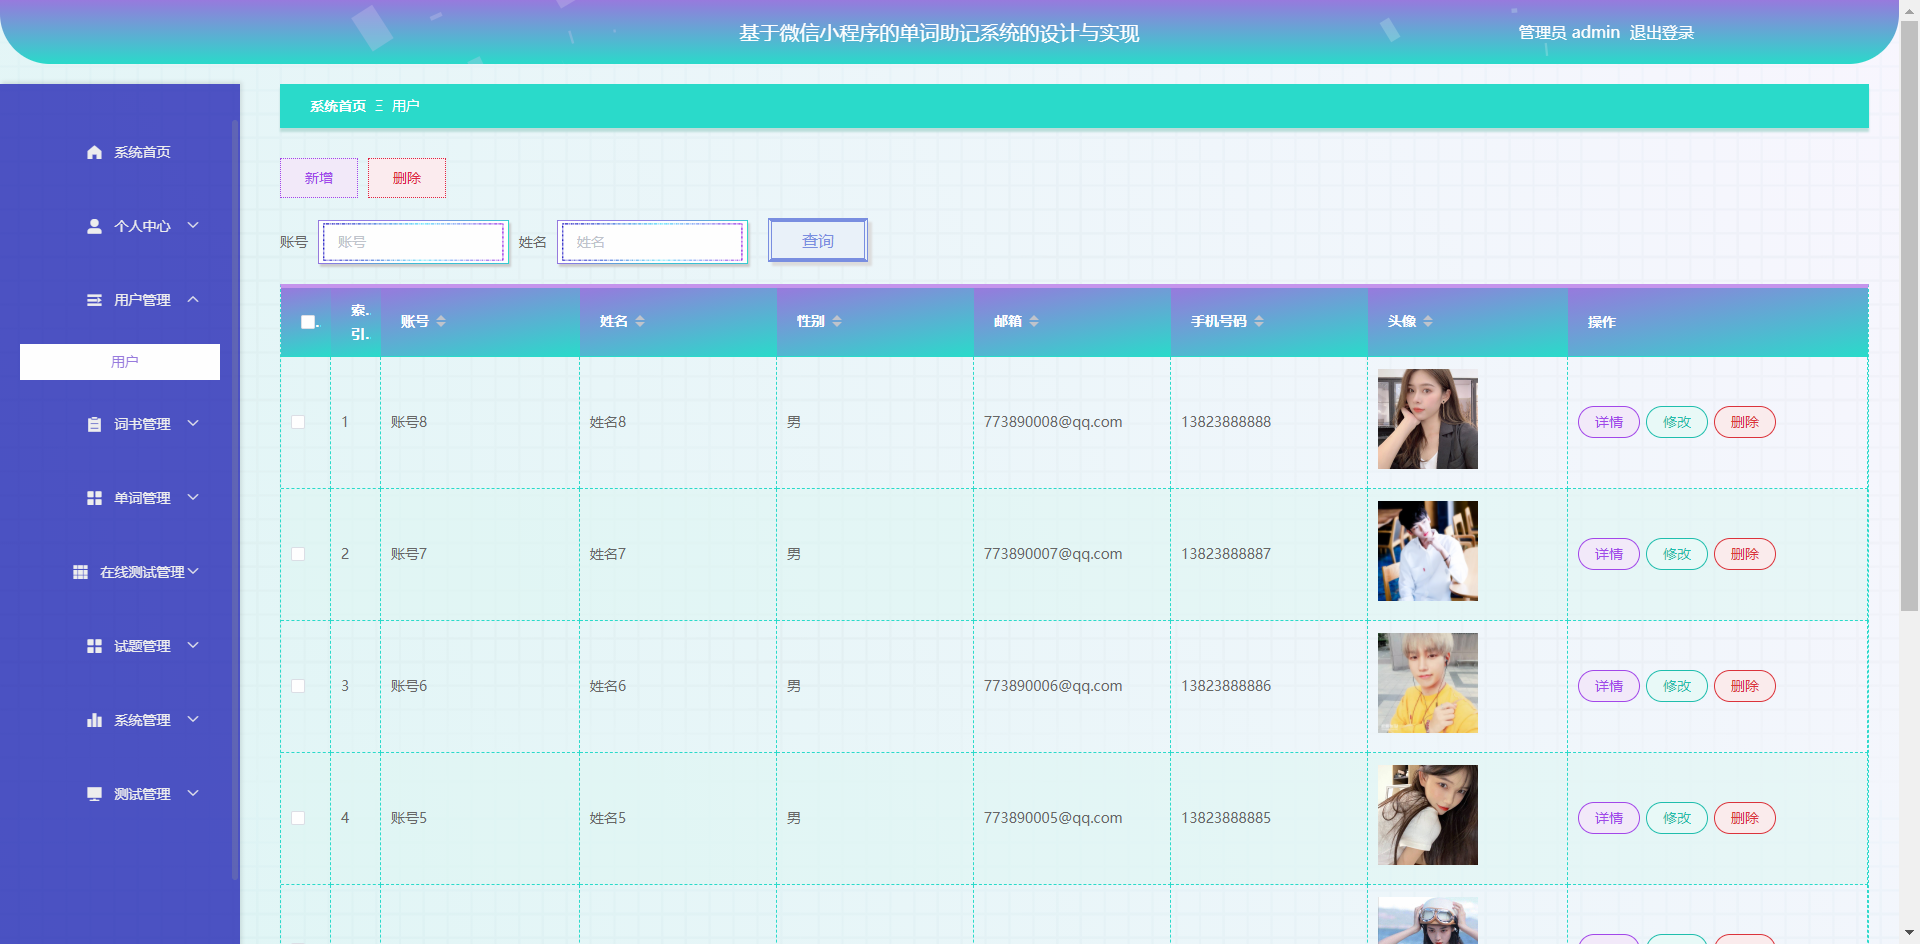
Task: Expand the 试题管理 menu chevron
Action: click(193, 646)
